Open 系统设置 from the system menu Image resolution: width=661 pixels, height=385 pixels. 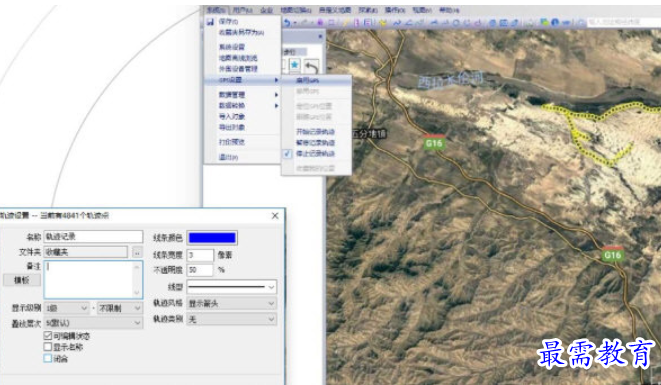click(242, 47)
